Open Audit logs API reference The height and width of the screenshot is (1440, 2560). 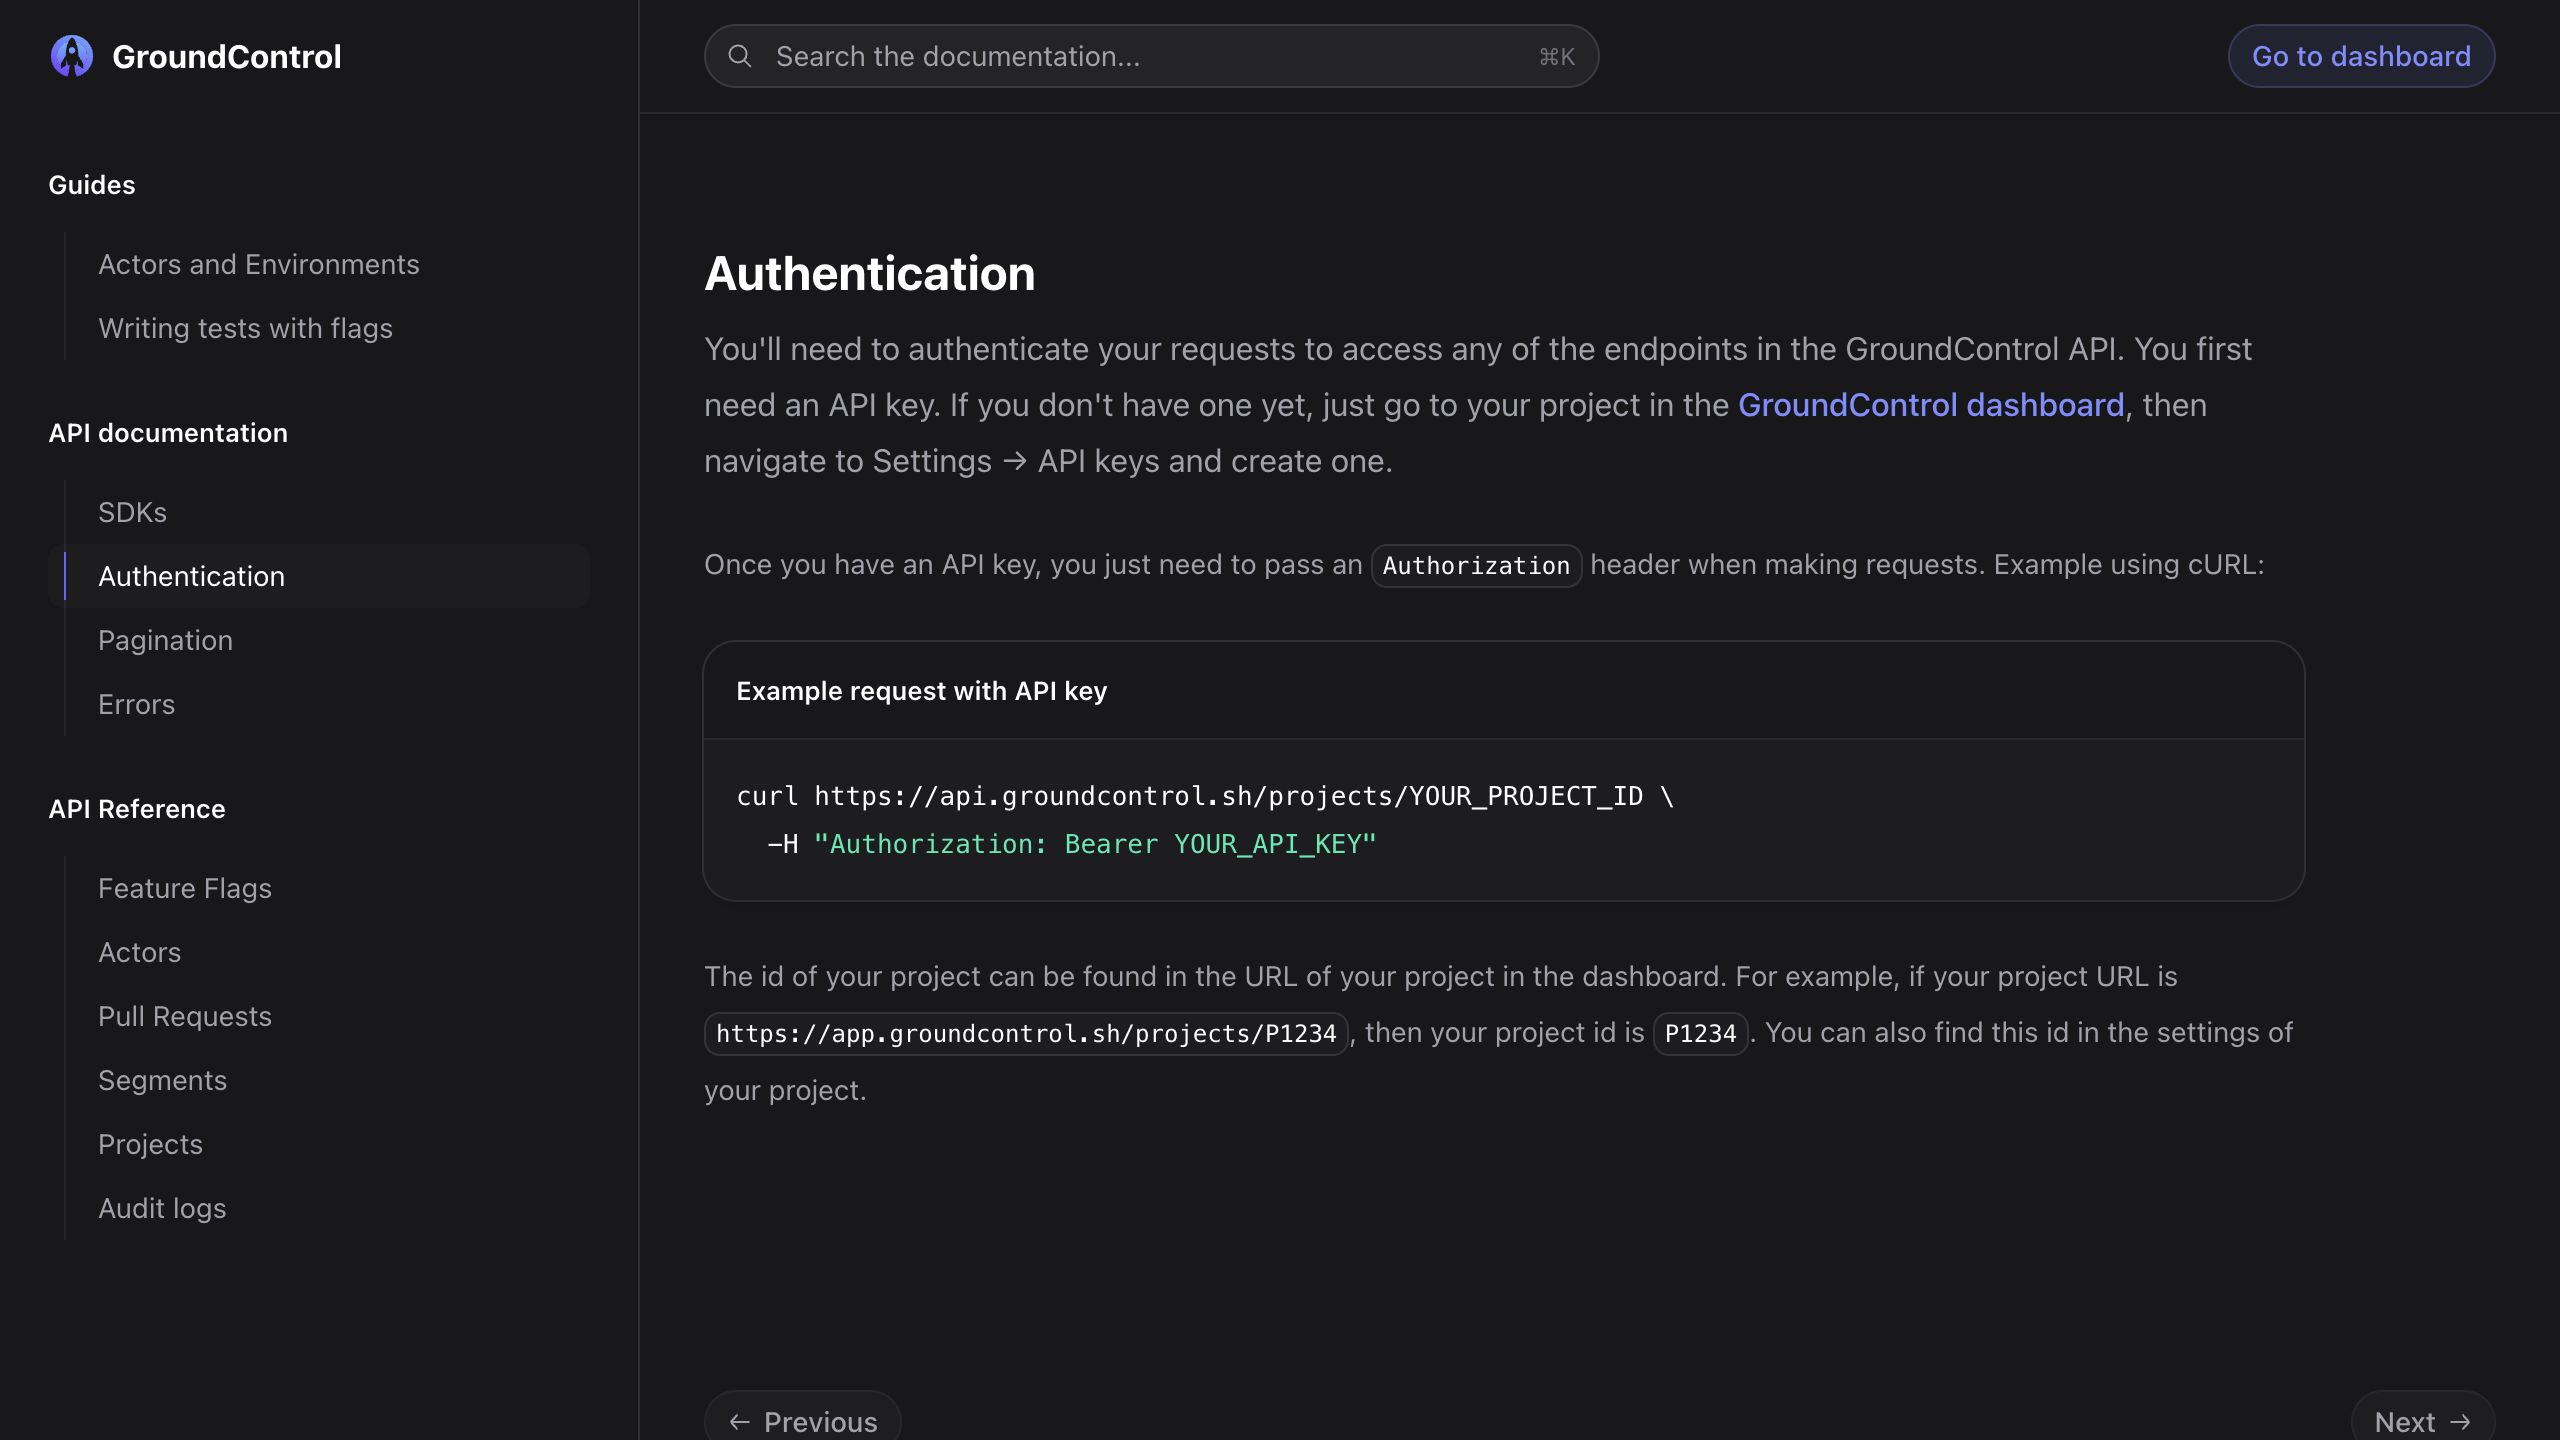coord(162,1208)
